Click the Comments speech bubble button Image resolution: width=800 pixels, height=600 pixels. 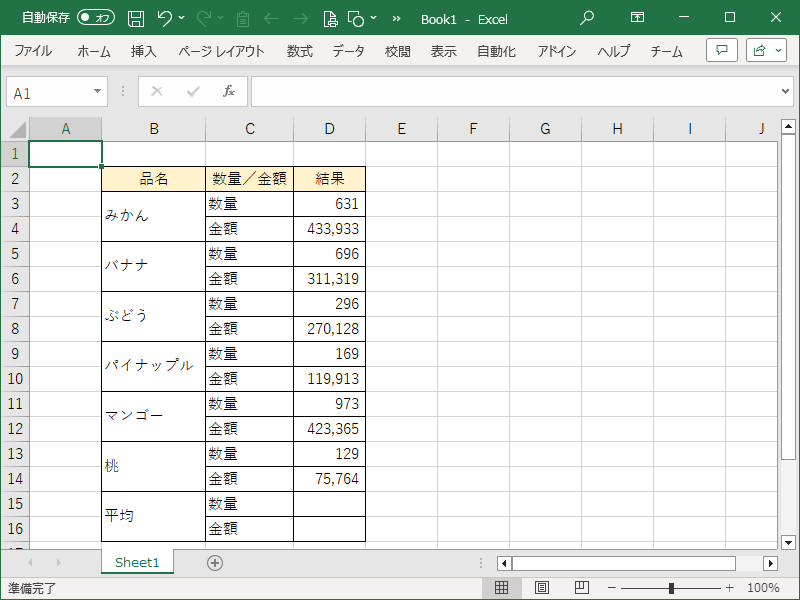721,50
